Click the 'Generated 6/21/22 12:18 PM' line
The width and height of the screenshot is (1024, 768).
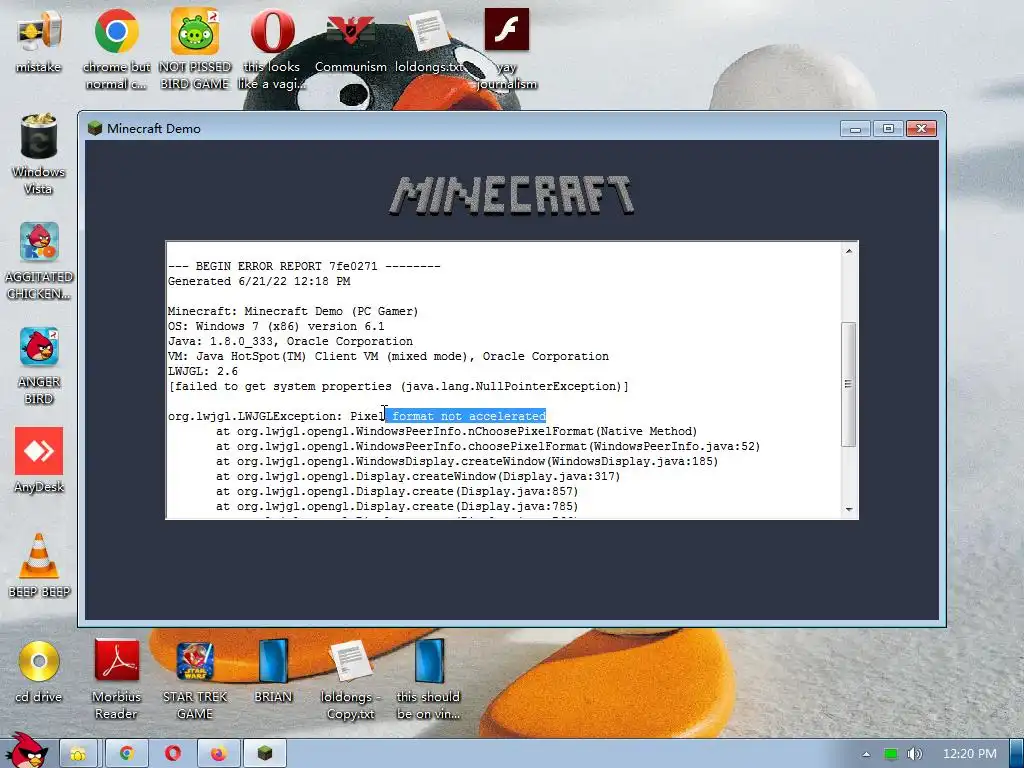tap(259, 281)
